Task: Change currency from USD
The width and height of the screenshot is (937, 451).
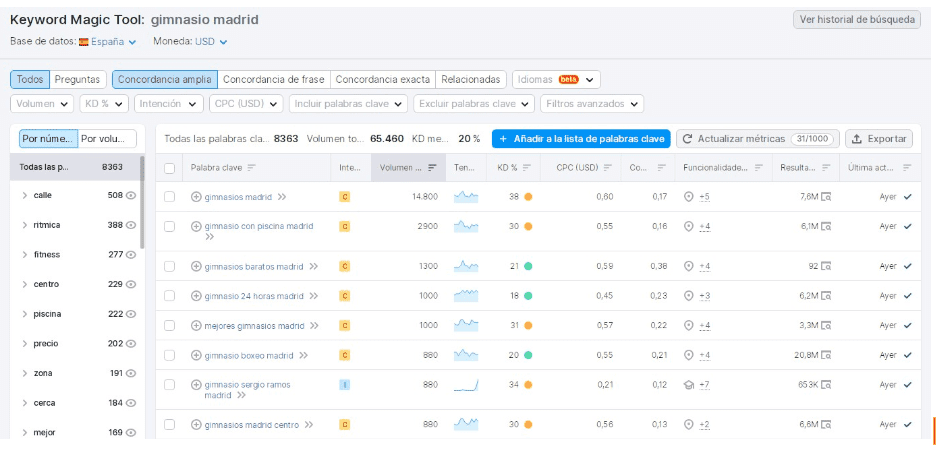Action: pos(211,42)
